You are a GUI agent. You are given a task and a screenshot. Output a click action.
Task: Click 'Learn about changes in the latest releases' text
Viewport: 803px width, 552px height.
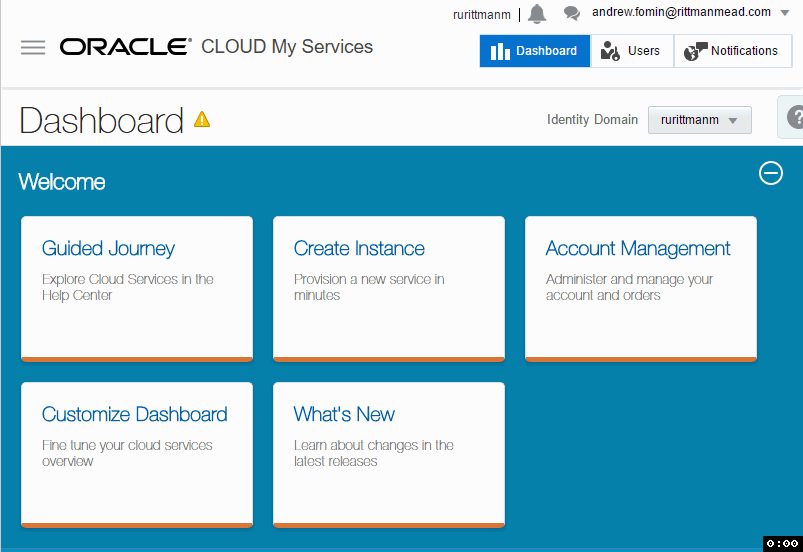coord(373,453)
